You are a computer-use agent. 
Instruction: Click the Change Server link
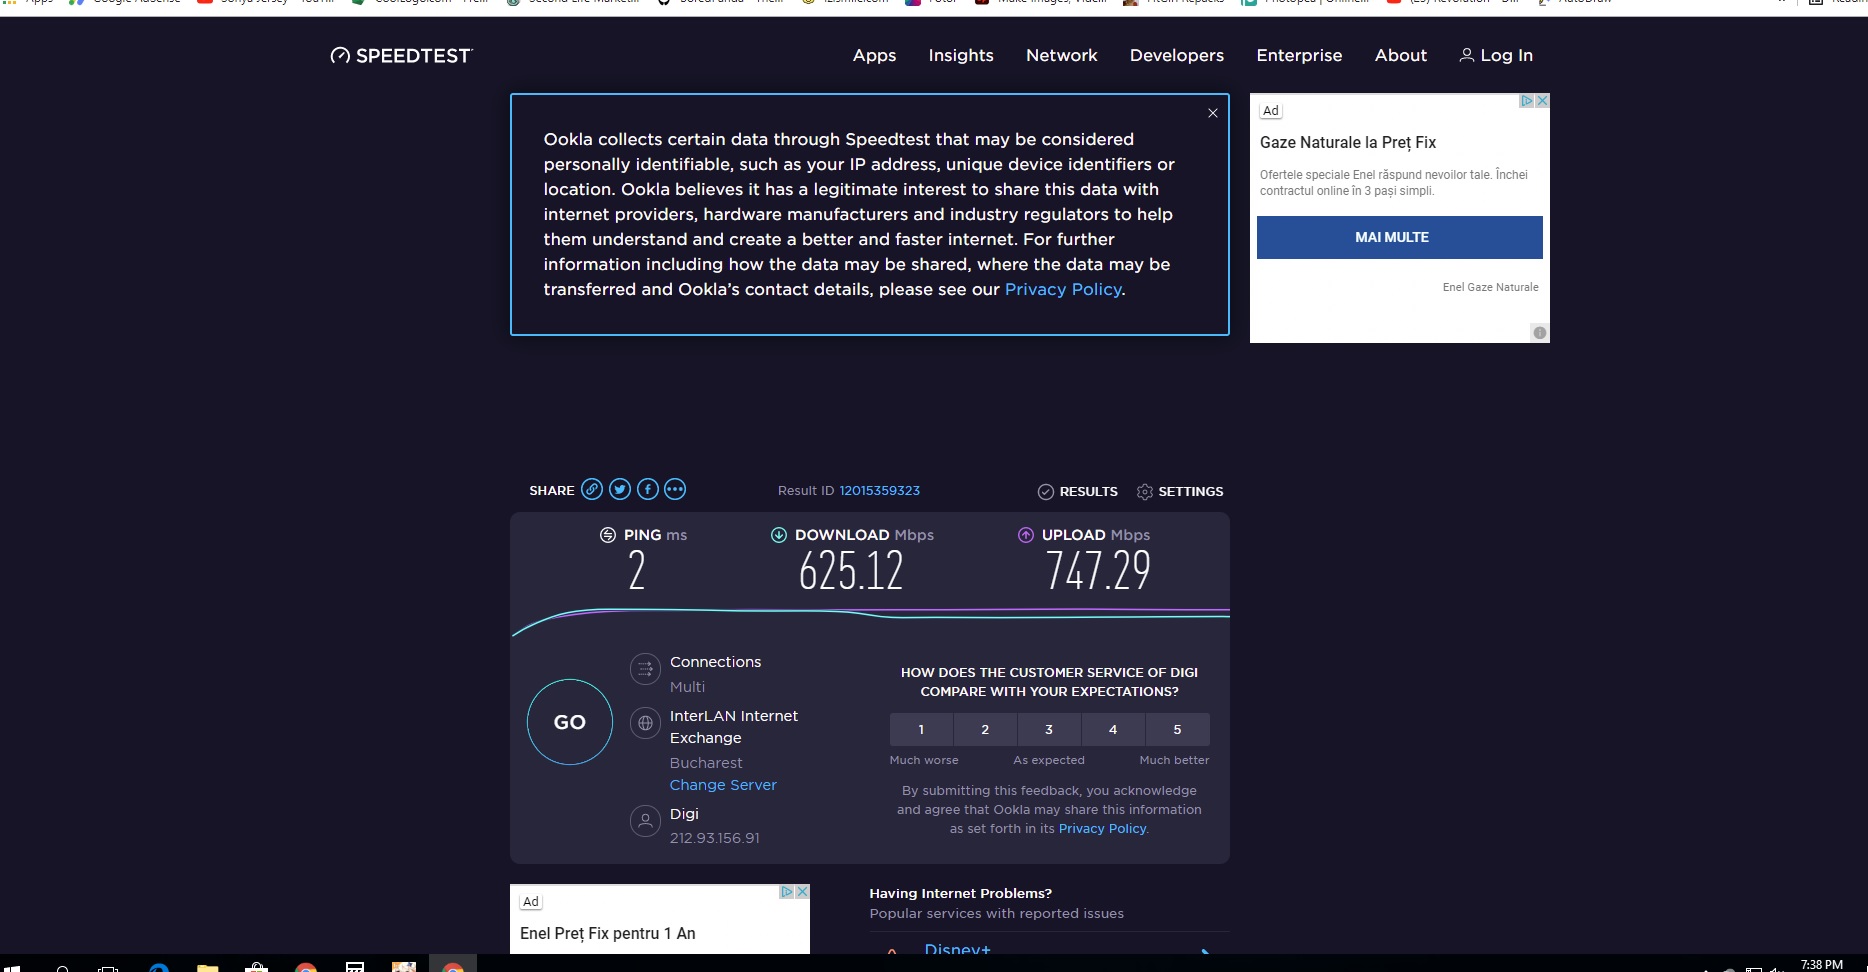point(723,785)
